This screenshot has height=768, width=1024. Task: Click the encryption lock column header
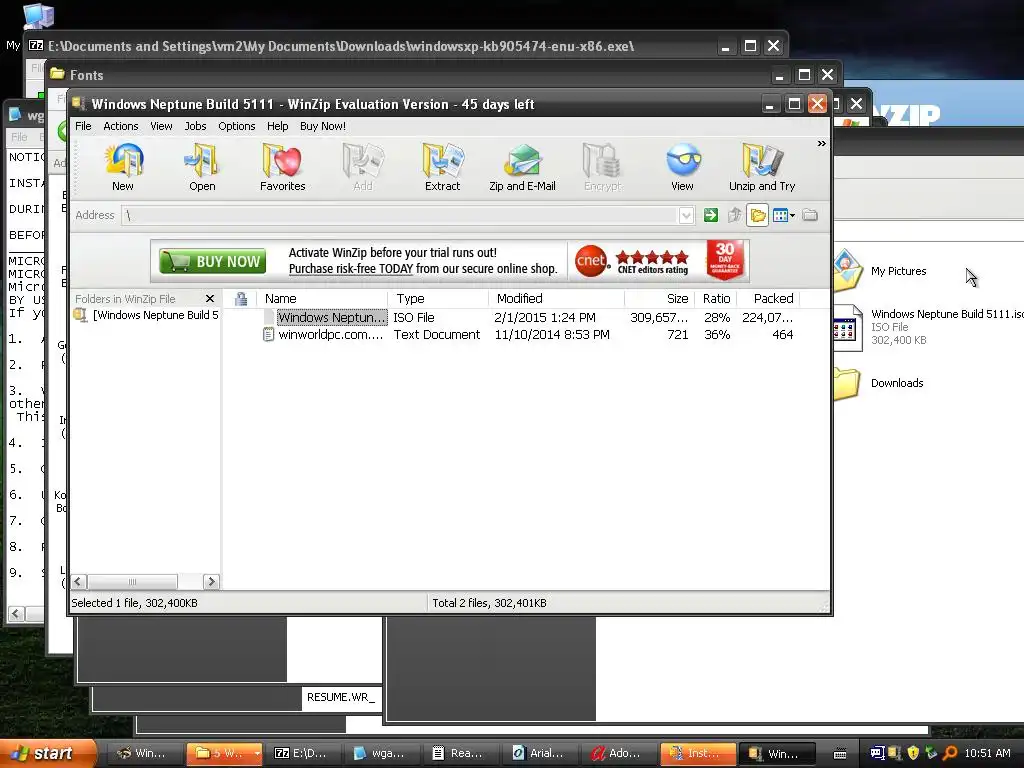pos(241,298)
